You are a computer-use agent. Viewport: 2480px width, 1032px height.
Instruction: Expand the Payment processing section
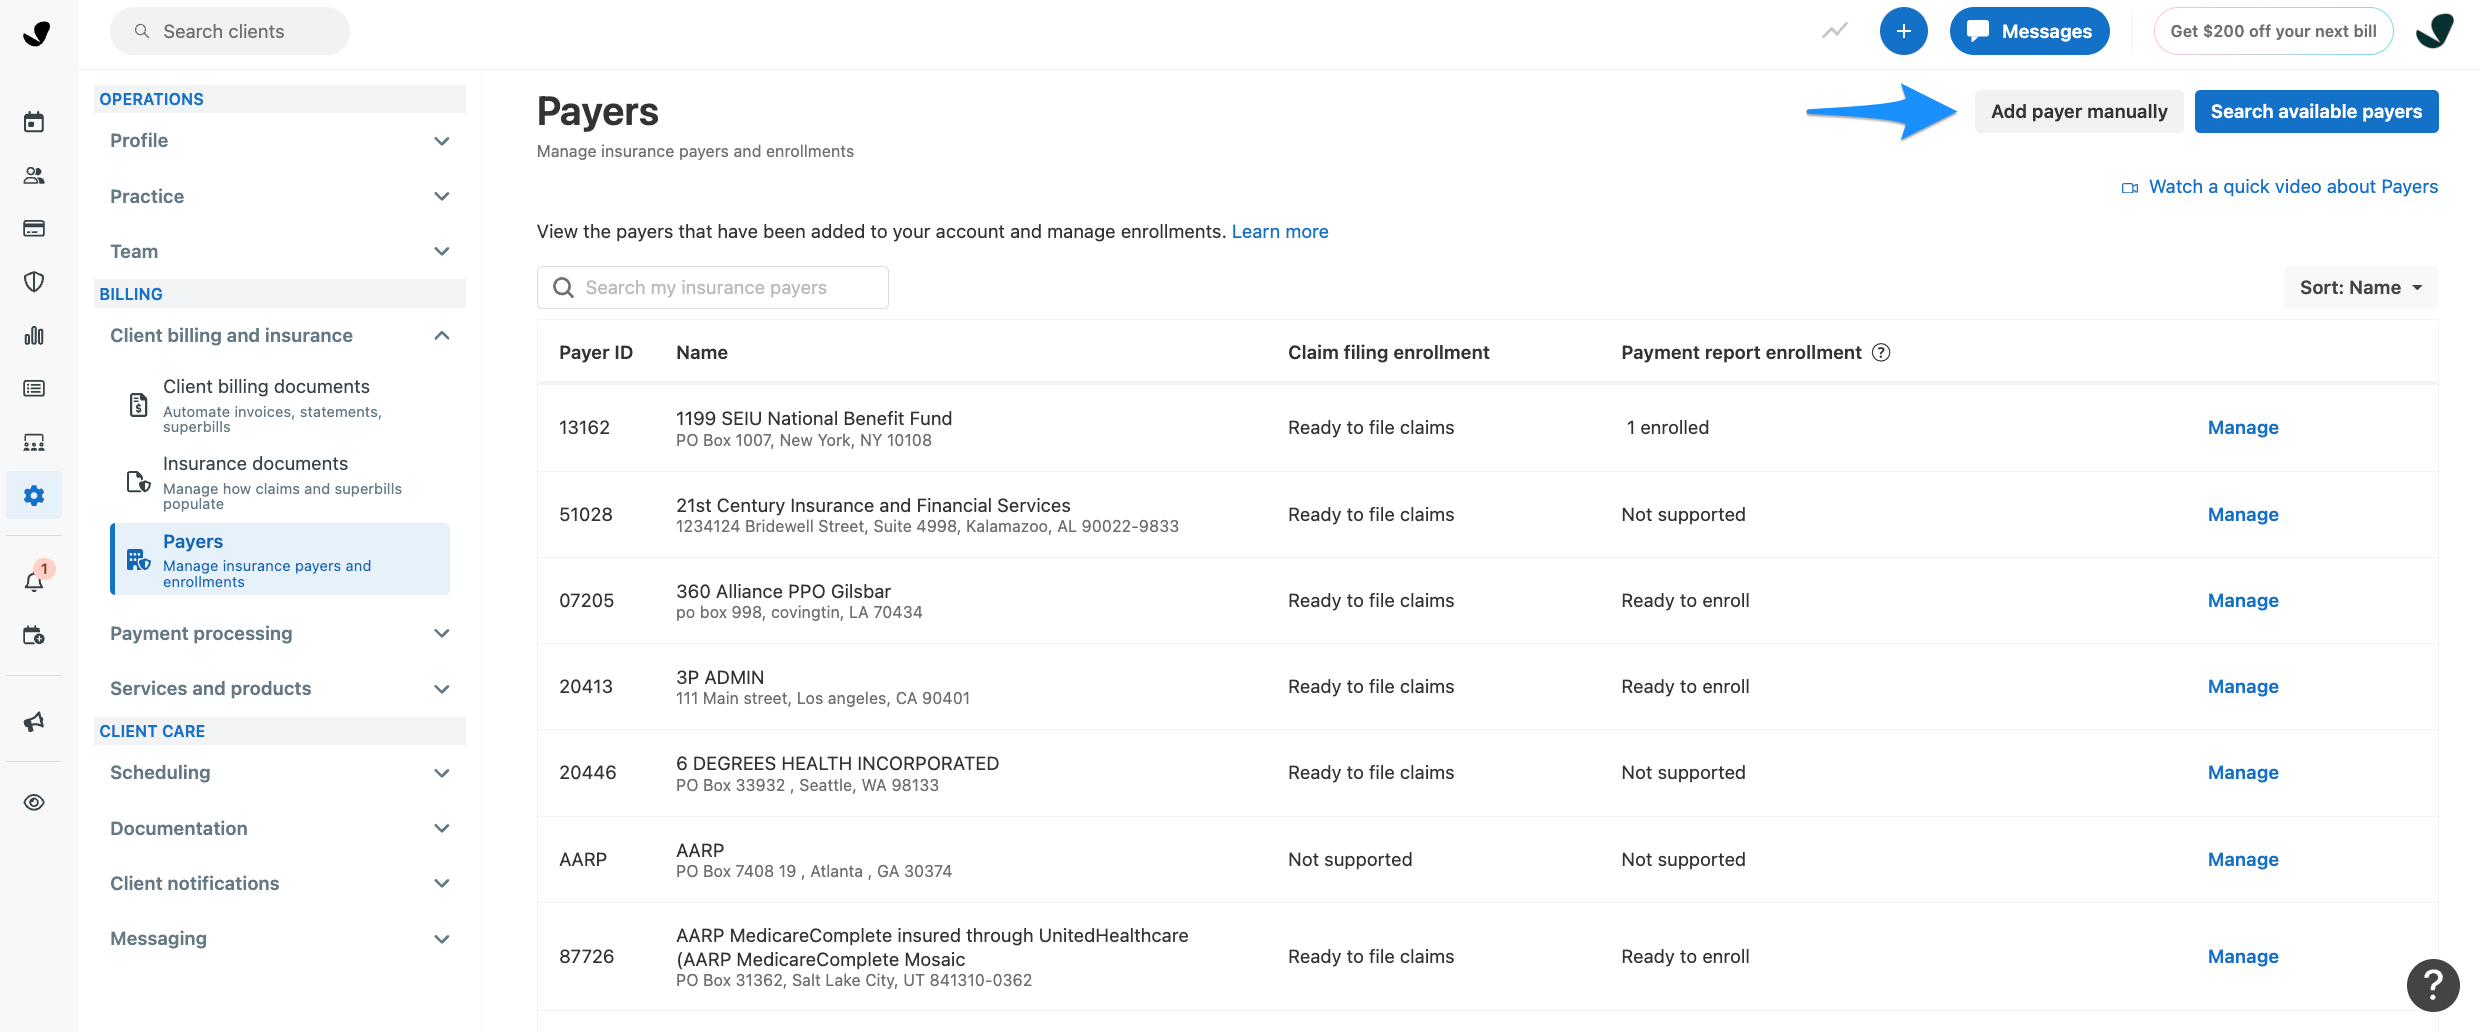click(x=280, y=633)
